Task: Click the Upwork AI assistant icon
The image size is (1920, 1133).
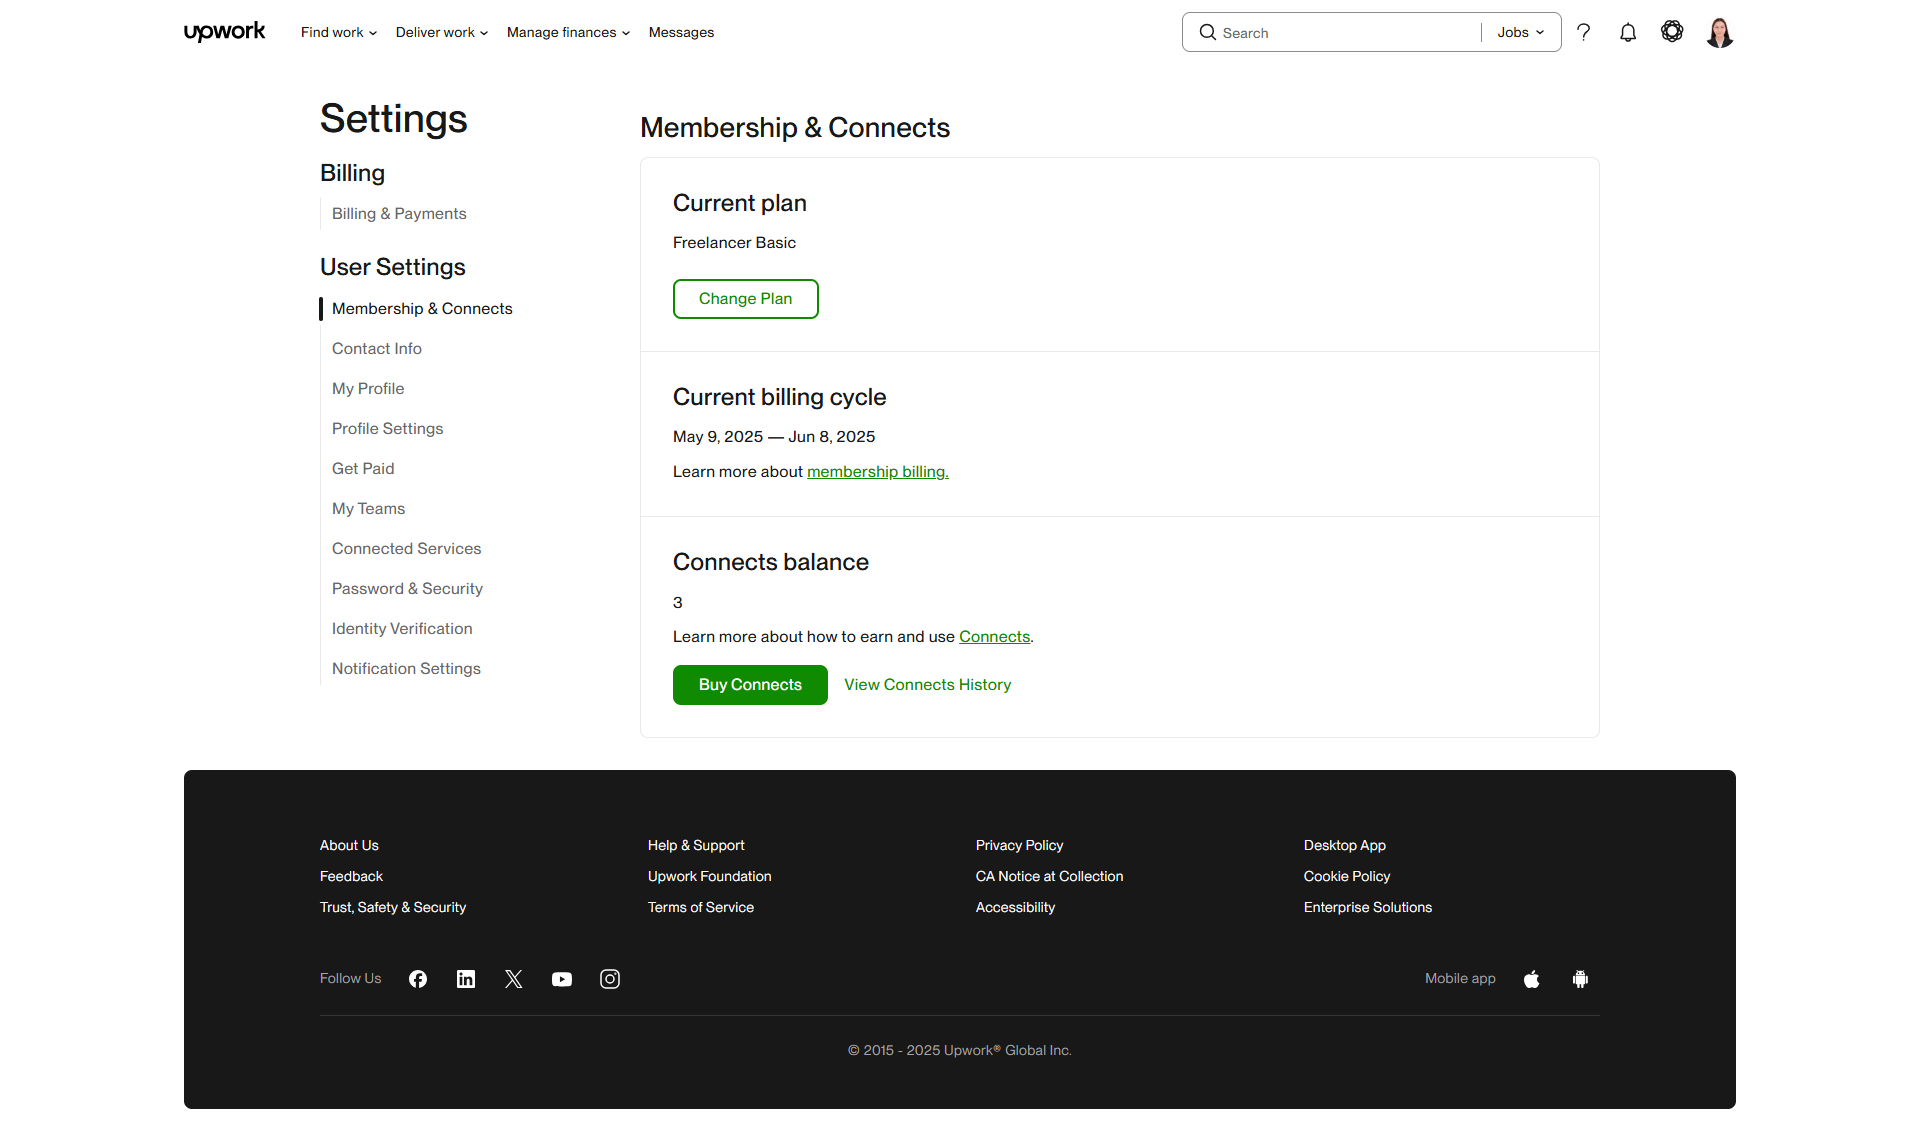Action: 1672,32
